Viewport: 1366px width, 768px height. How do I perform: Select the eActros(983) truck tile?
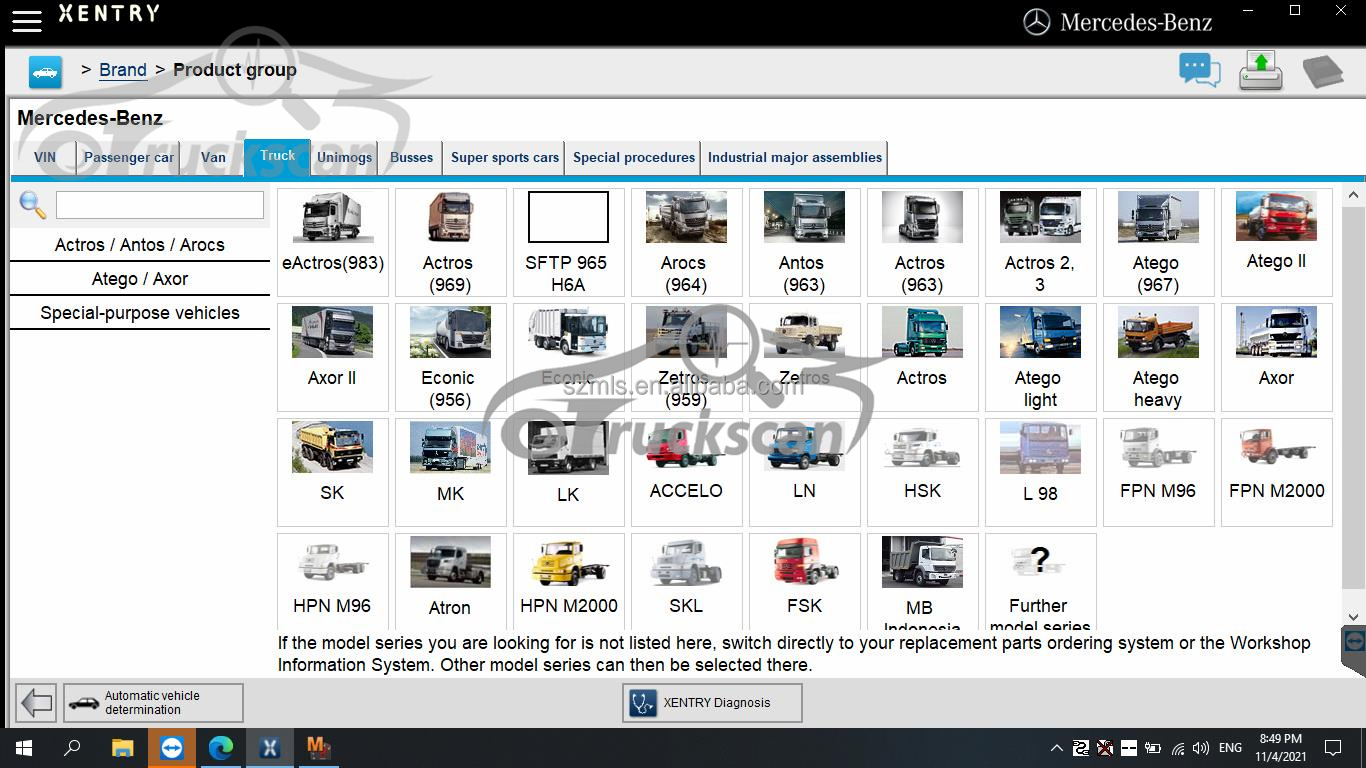tap(333, 242)
